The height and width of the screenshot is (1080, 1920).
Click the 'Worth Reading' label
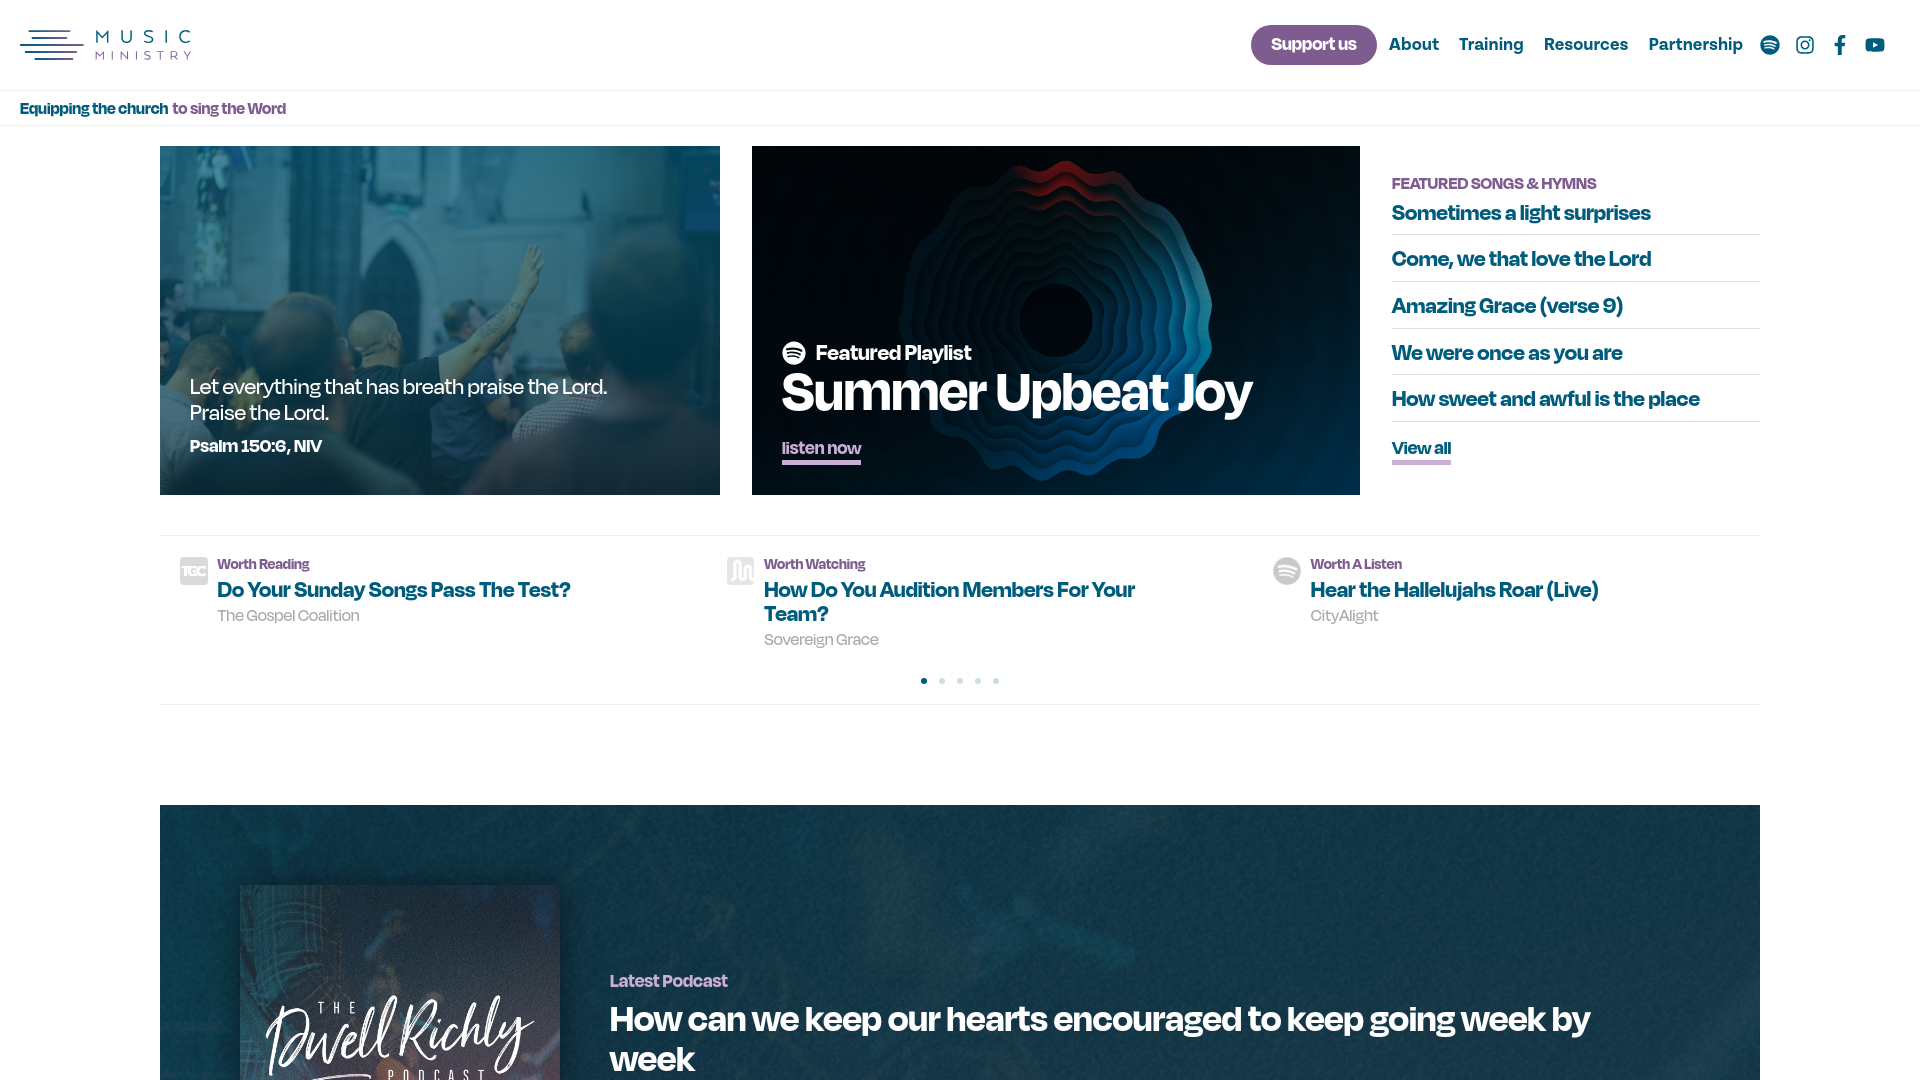click(x=263, y=564)
